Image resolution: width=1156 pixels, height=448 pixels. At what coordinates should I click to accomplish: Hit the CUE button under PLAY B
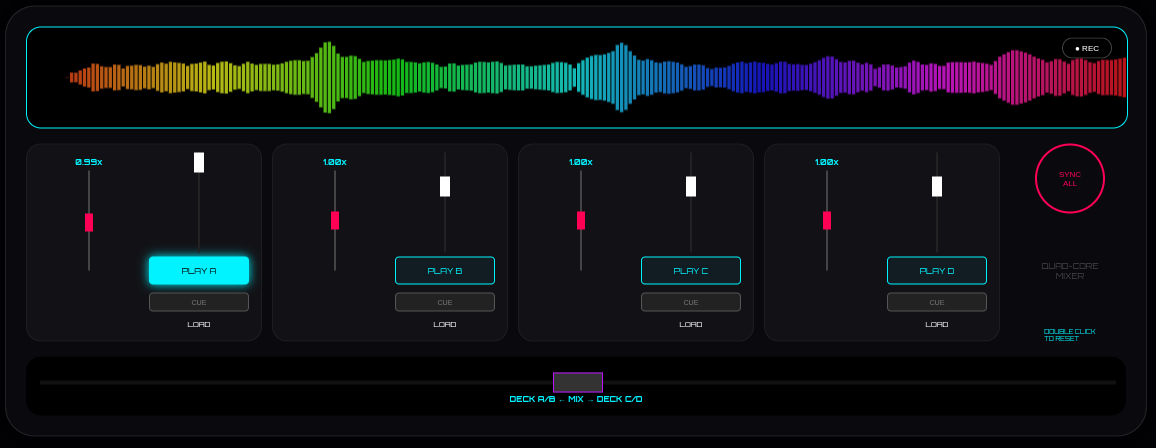445,302
